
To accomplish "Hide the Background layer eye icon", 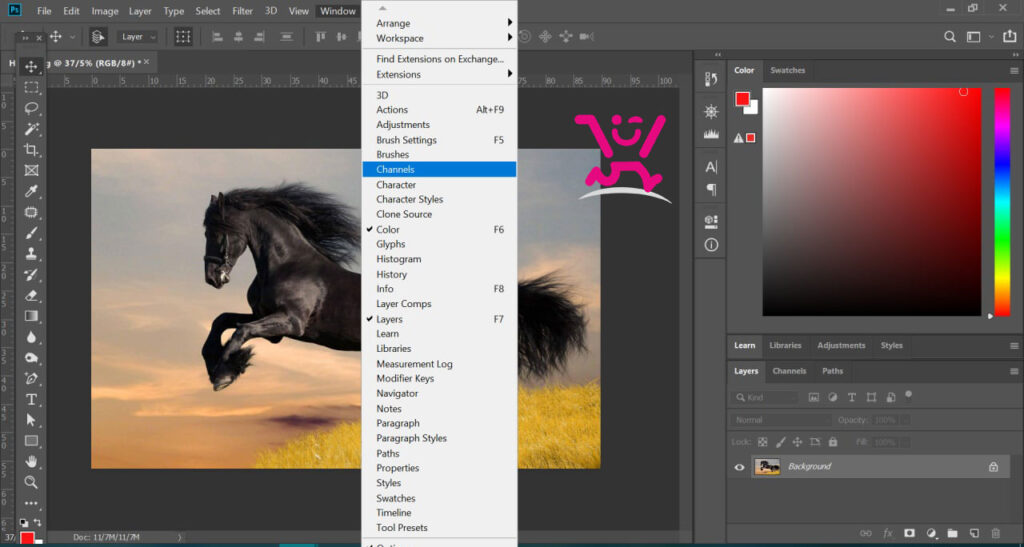I will [739, 467].
